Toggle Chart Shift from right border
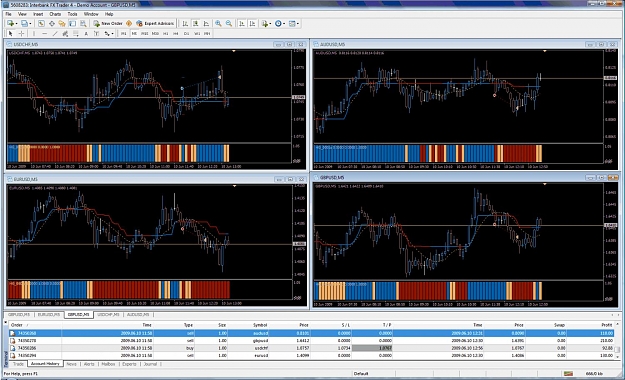Viewport: 625px width, 380px height. coord(252,24)
